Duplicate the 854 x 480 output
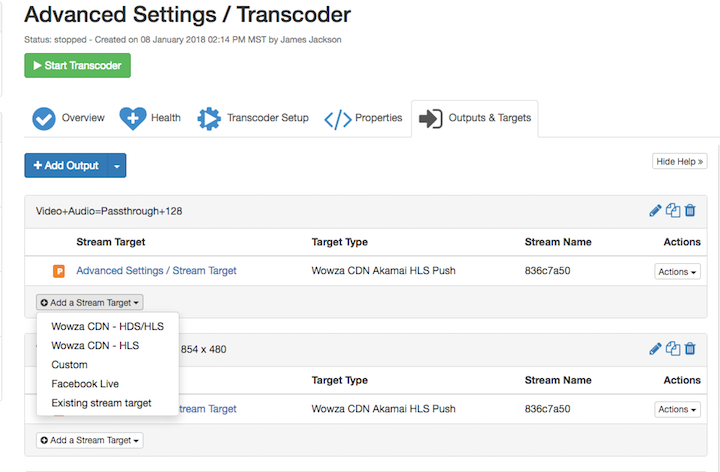The image size is (720, 472). click(x=673, y=349)
